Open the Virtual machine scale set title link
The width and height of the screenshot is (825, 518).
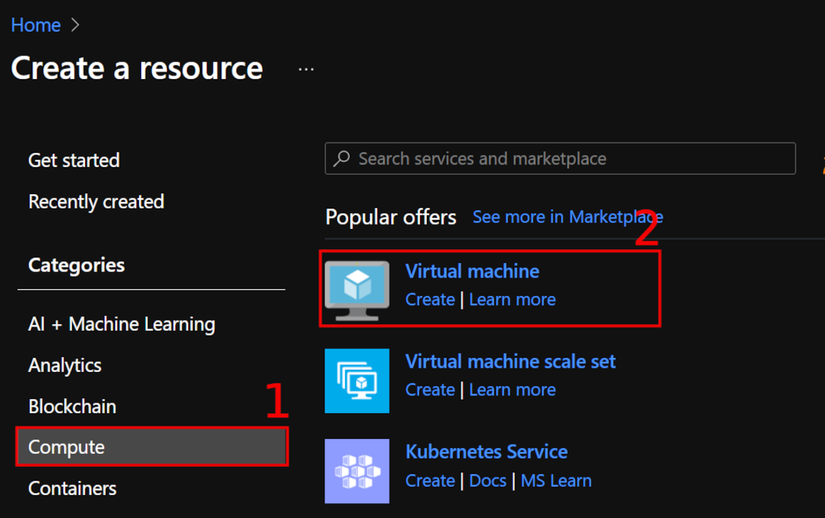[510, 362]
